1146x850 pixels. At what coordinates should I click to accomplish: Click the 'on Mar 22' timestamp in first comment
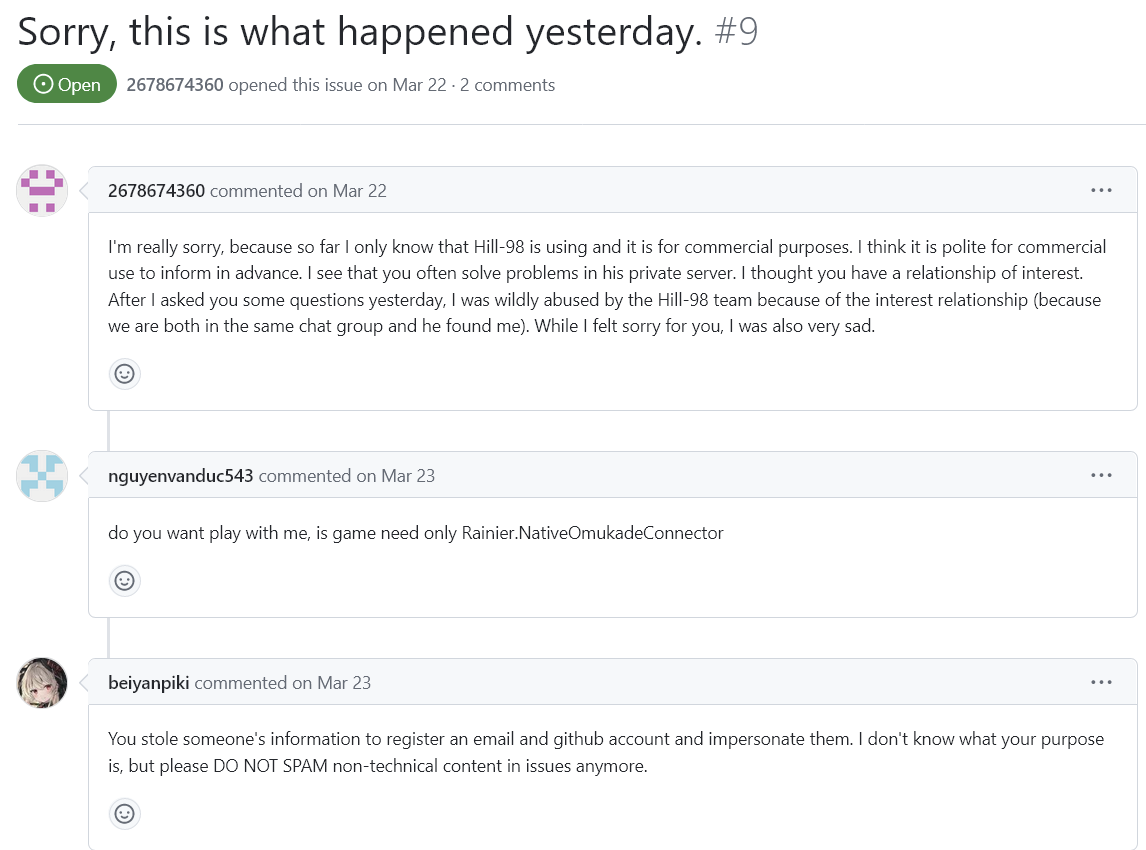[x=347, y=191]
